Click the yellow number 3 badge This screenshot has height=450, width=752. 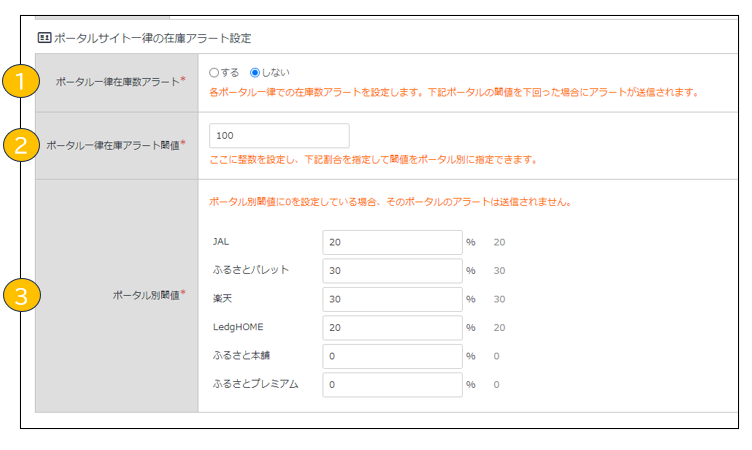tap(21, 295)
